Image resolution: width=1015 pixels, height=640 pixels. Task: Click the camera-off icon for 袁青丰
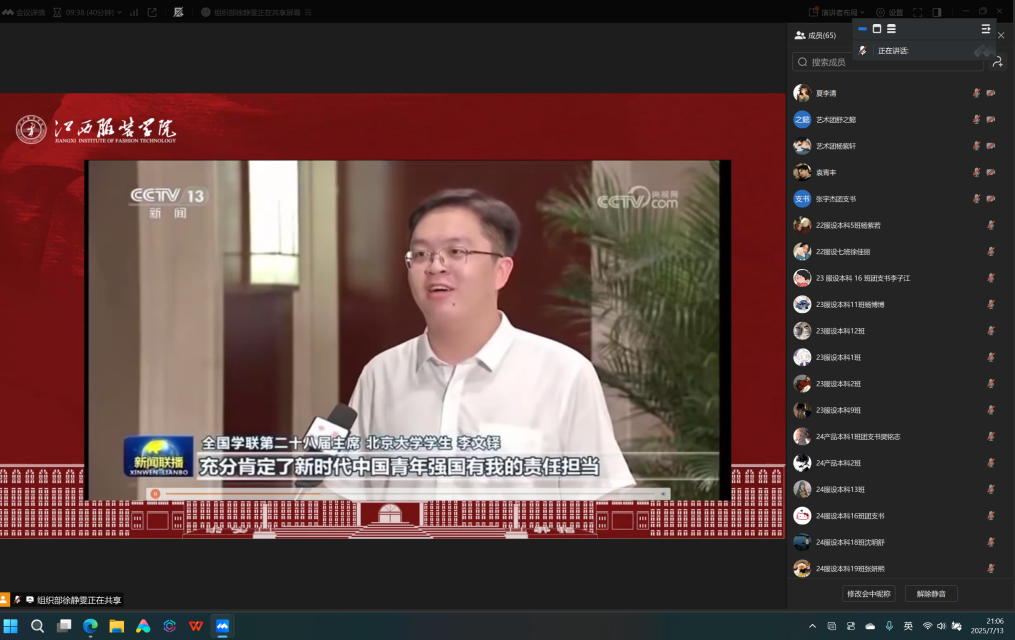coord(991,172)
